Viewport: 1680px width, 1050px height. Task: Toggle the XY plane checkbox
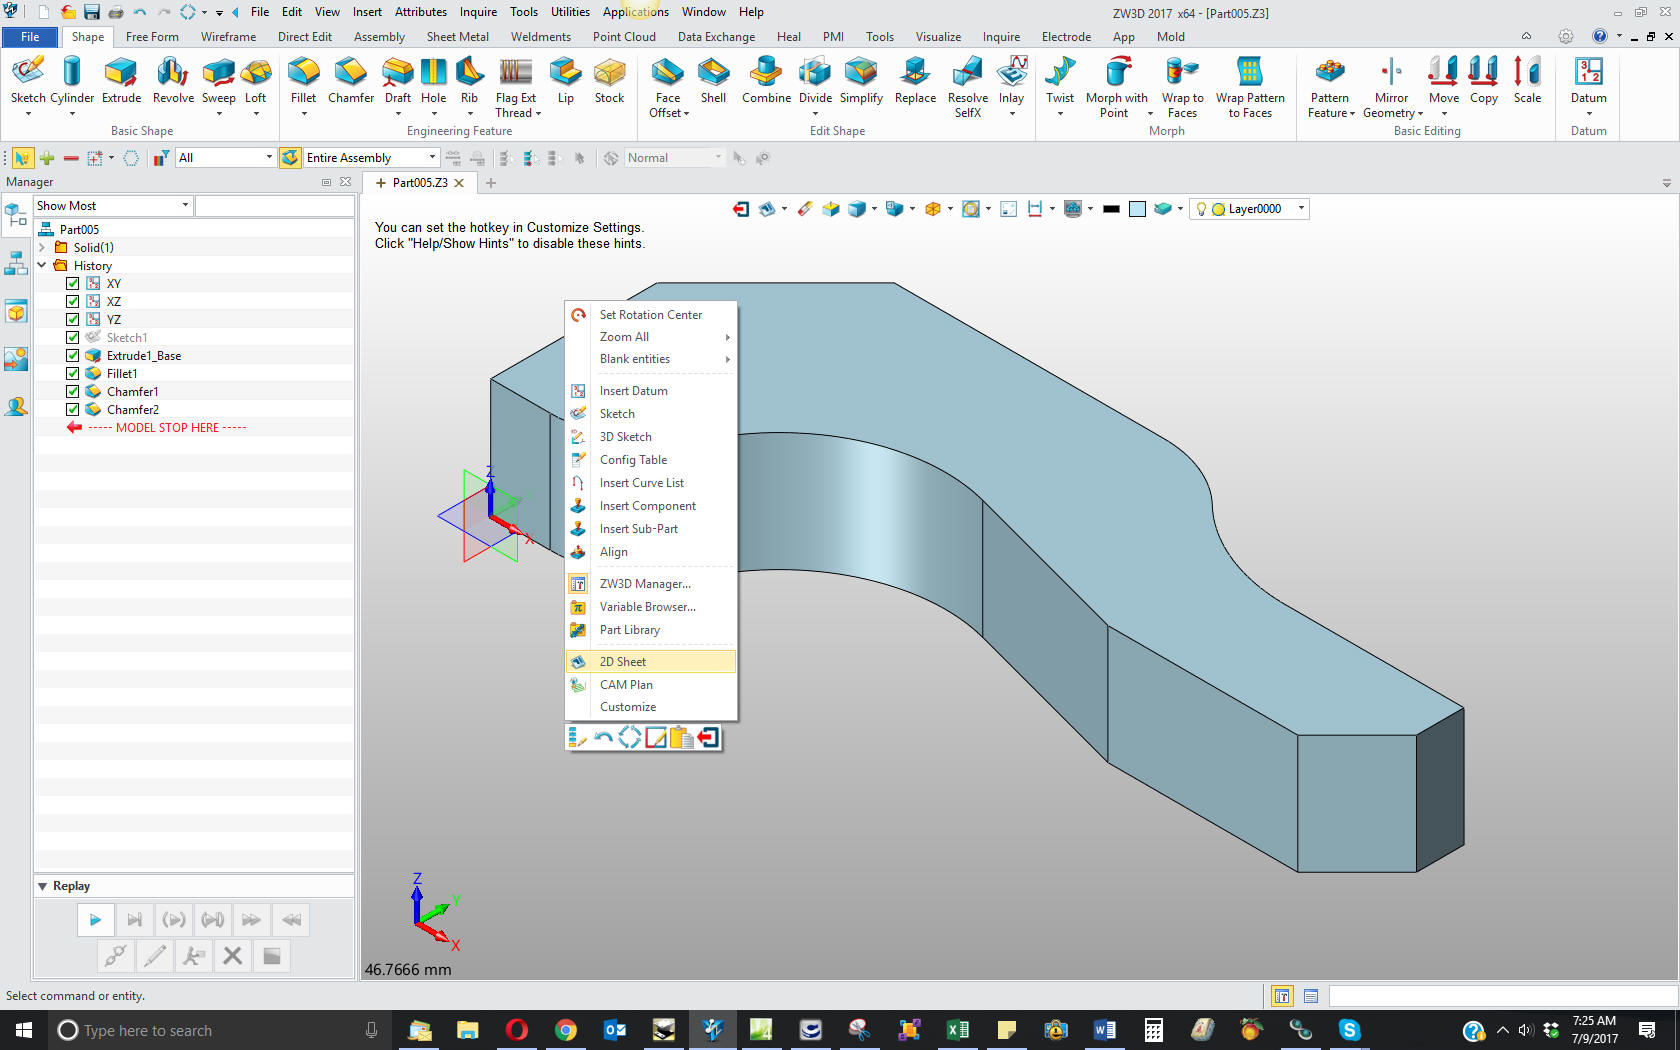(73, 284)
